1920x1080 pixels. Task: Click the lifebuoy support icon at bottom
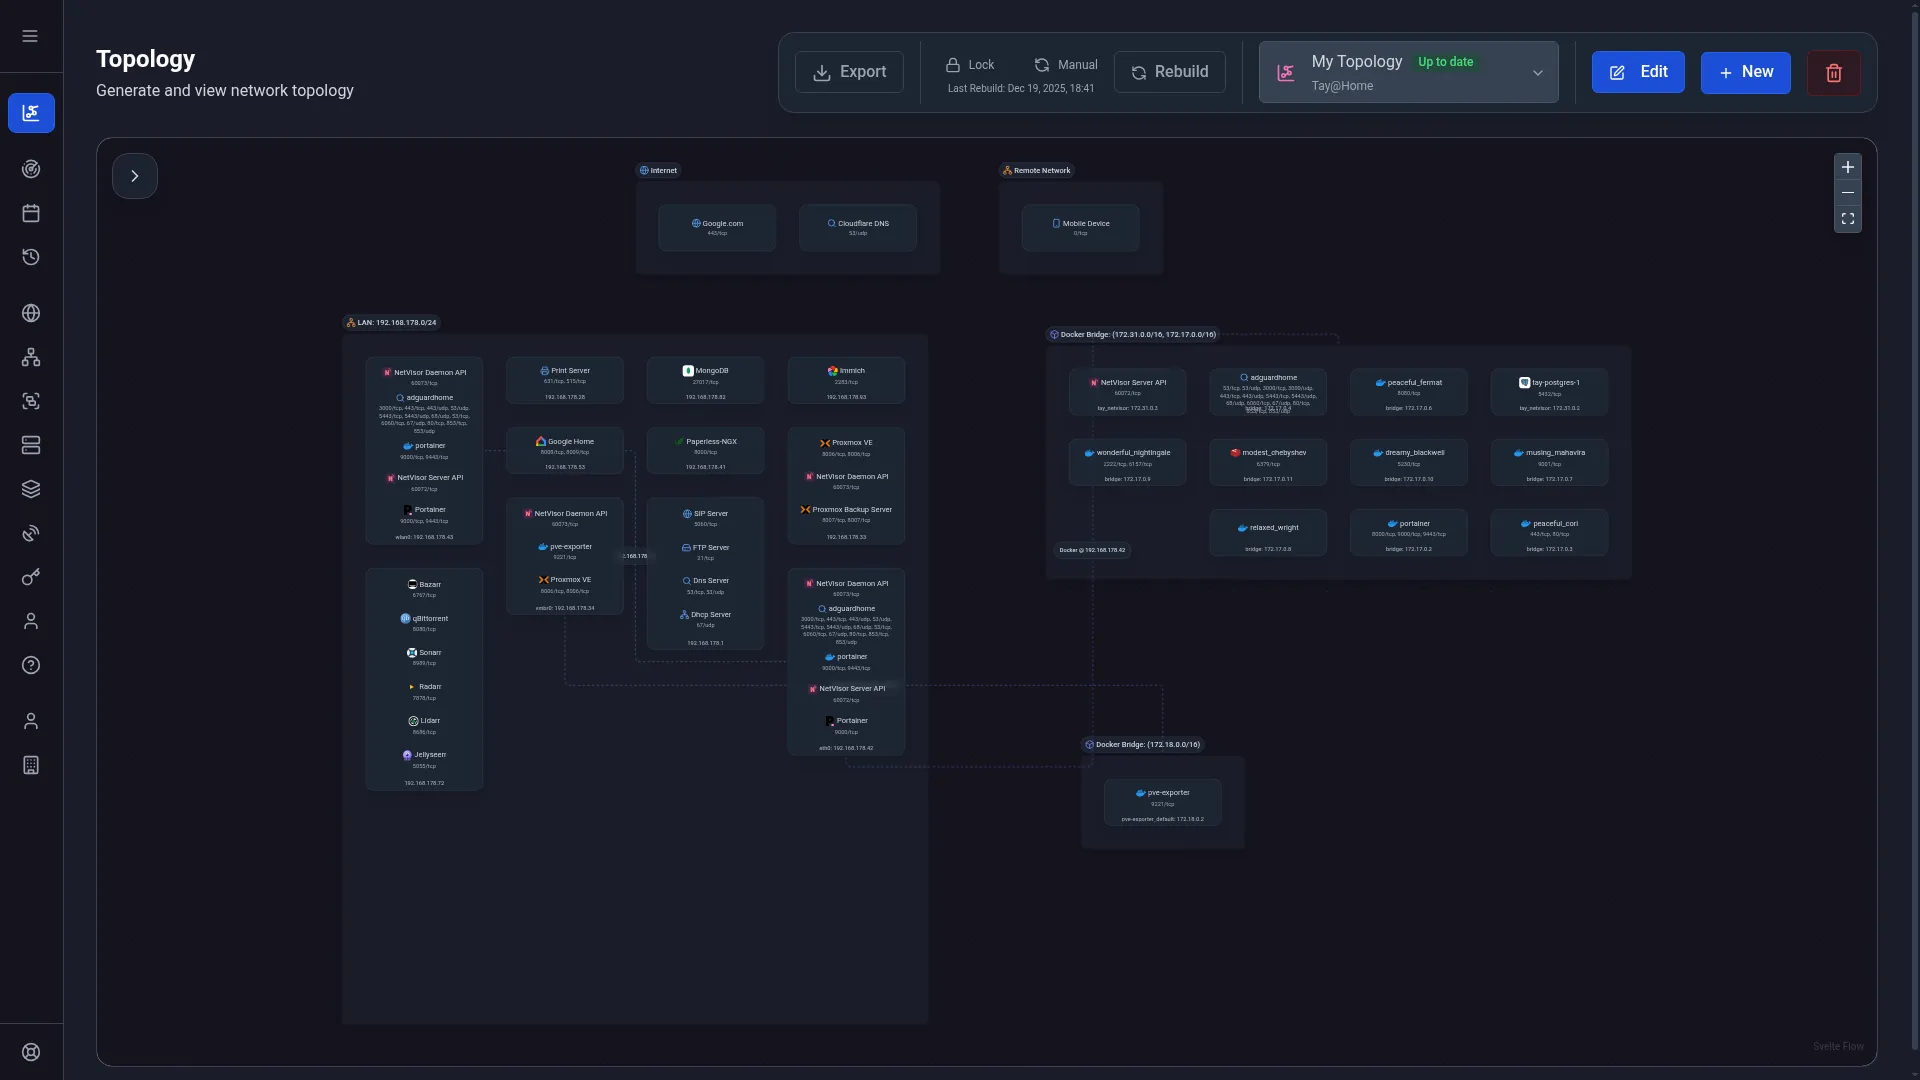coord(31,1052)
